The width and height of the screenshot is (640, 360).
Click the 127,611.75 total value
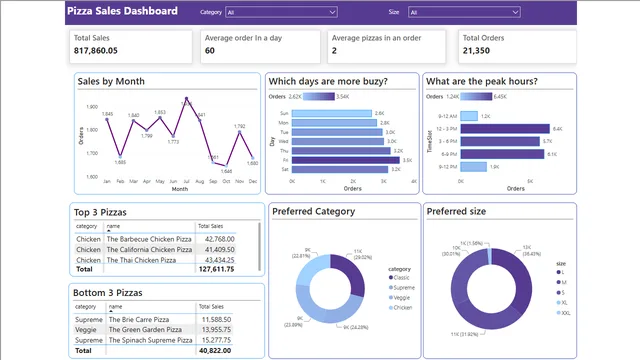point(216,269)
